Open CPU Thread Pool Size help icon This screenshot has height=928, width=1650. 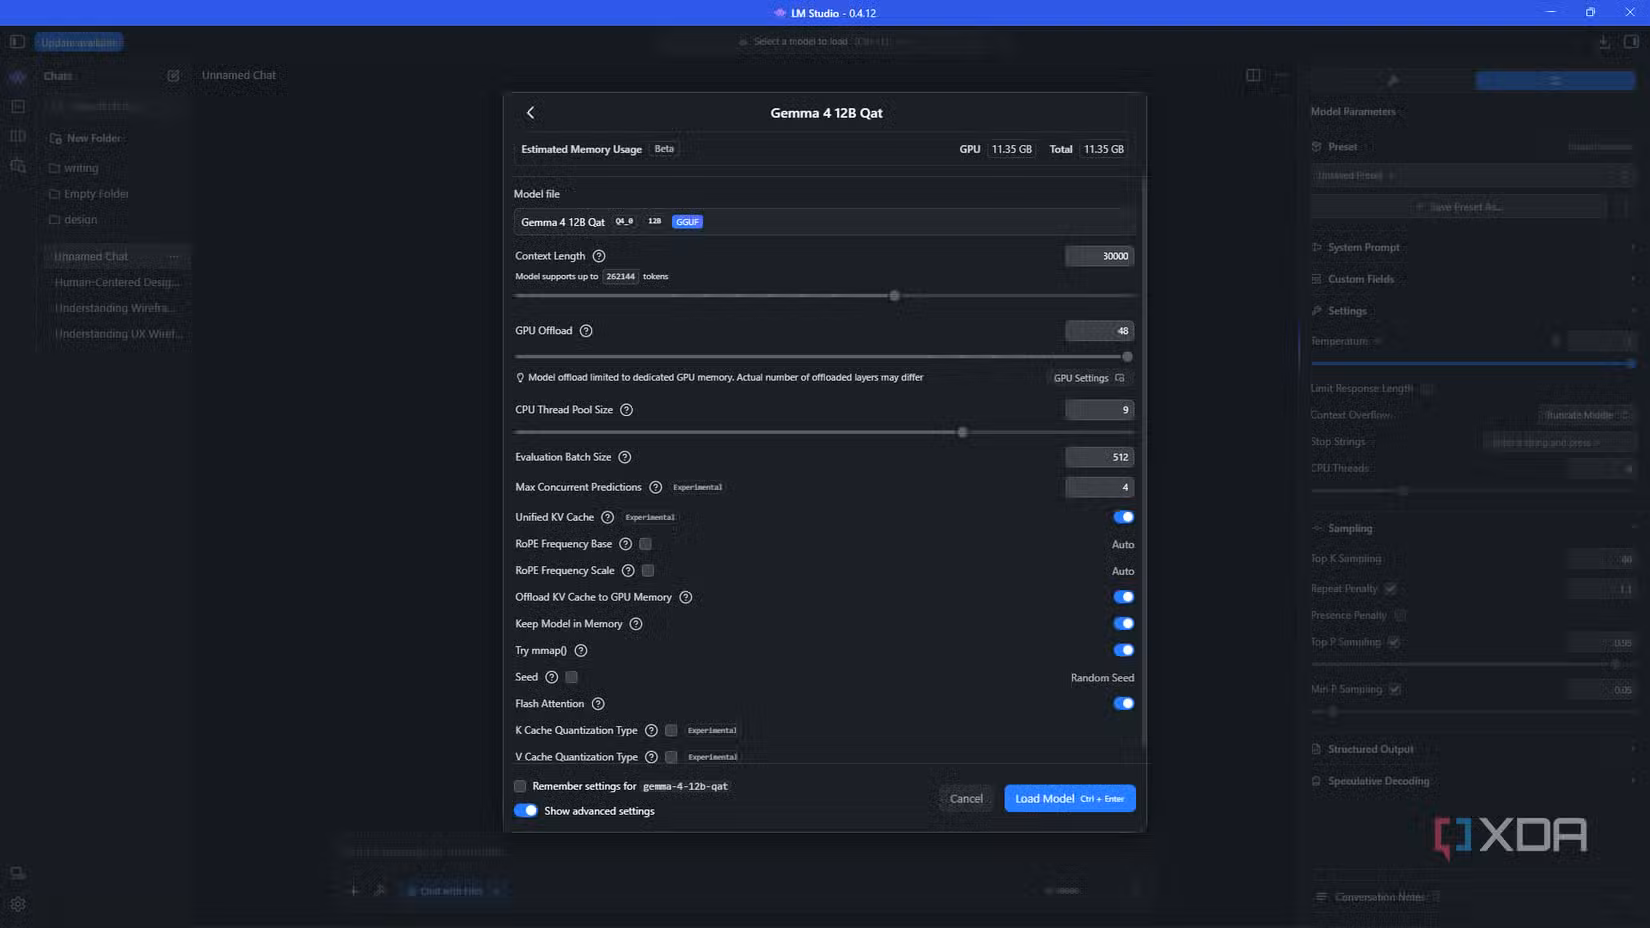(x=626, y=410)
